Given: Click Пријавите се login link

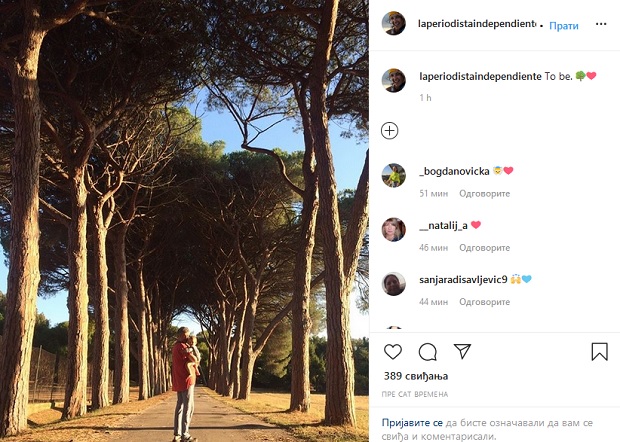Looking at the screenshot, I should click(412, 423).
